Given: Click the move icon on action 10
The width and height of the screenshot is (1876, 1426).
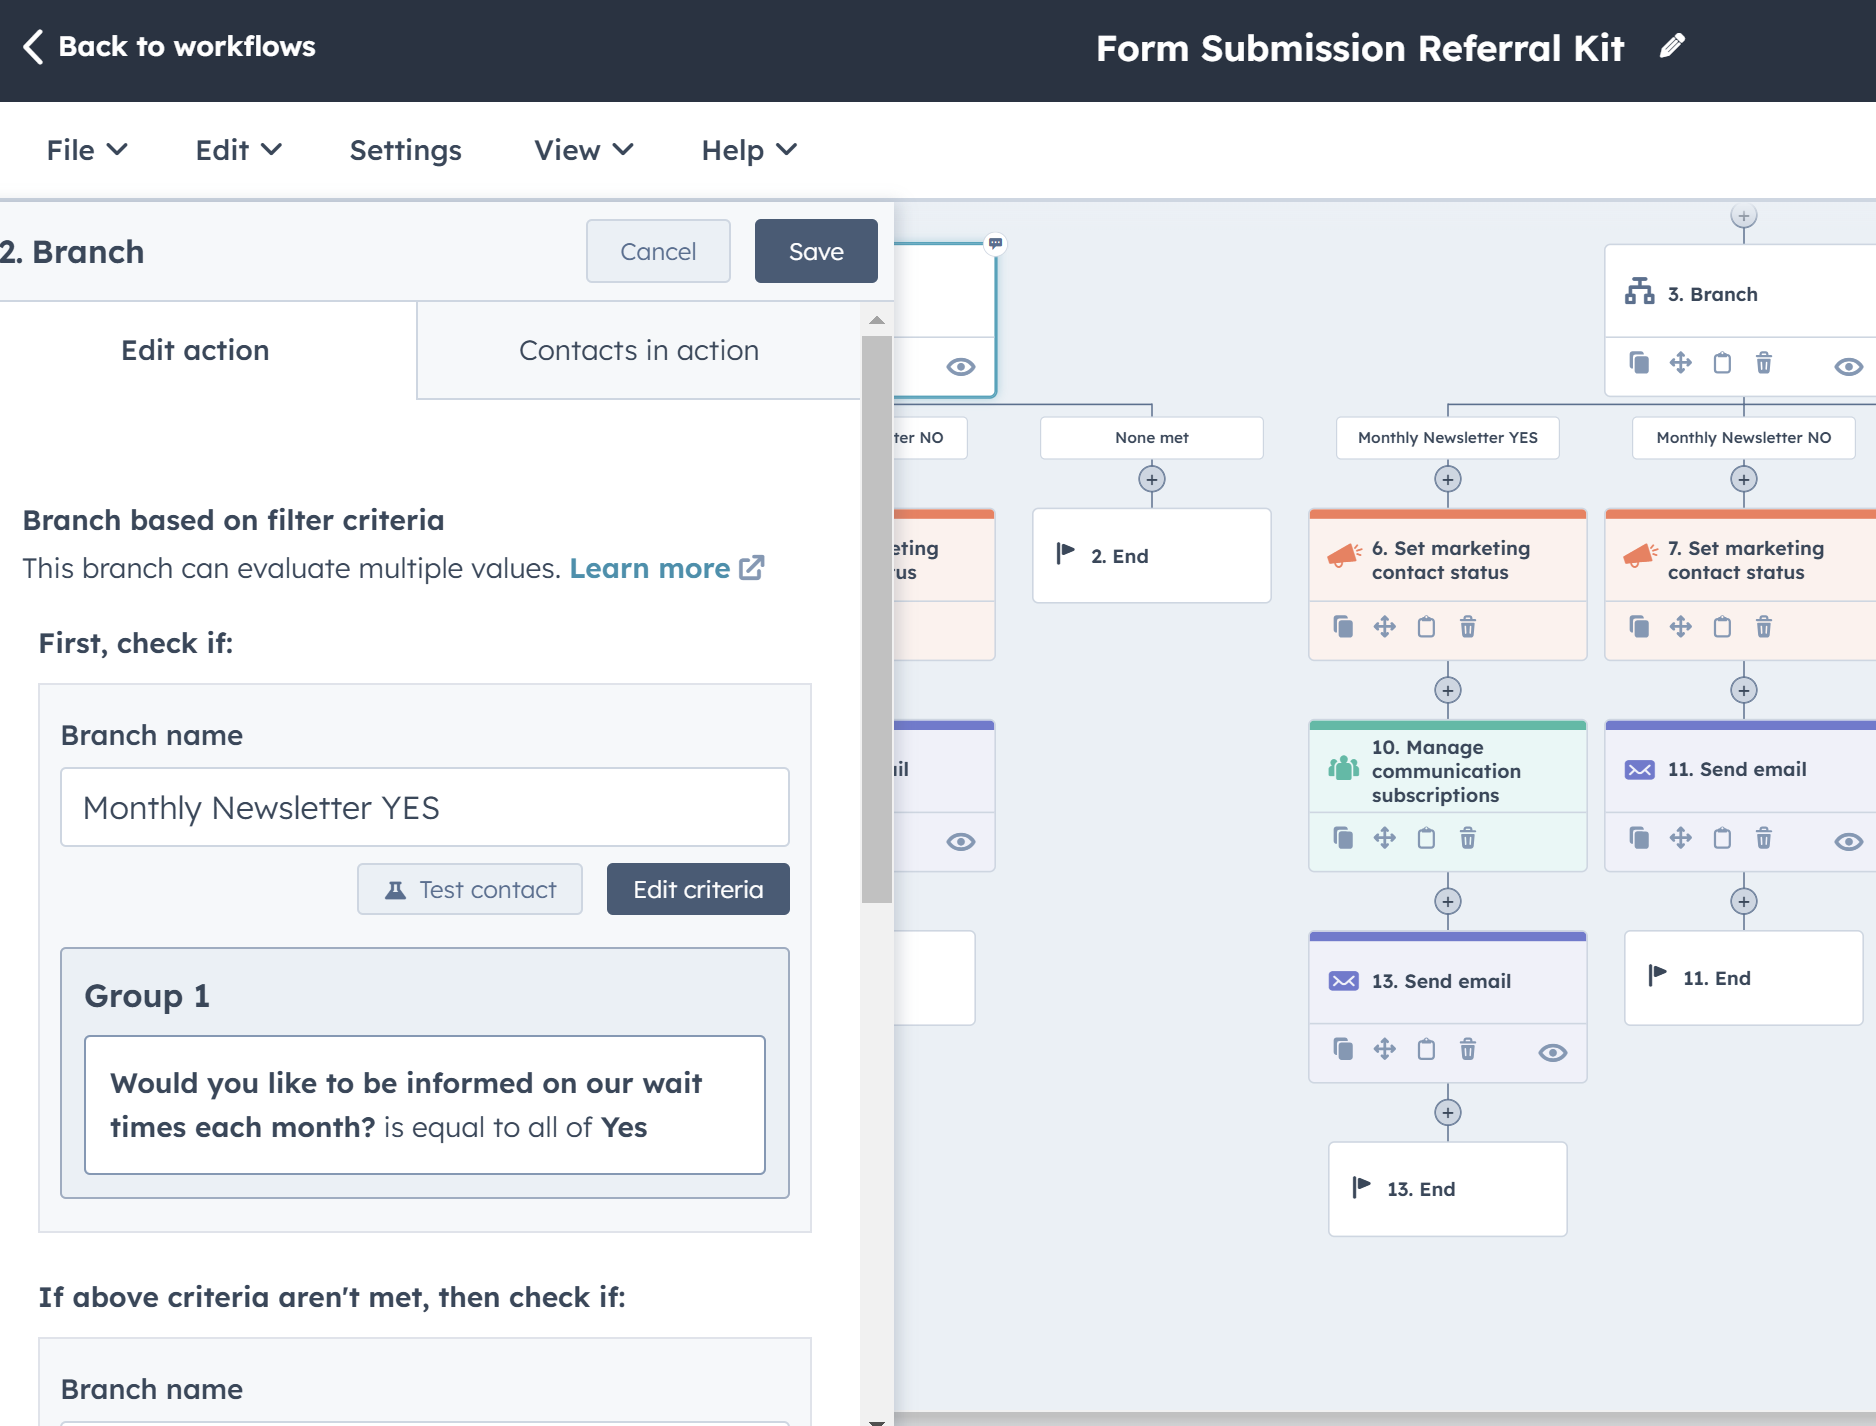Looking at the screenshot, I should click(1385, 838).
